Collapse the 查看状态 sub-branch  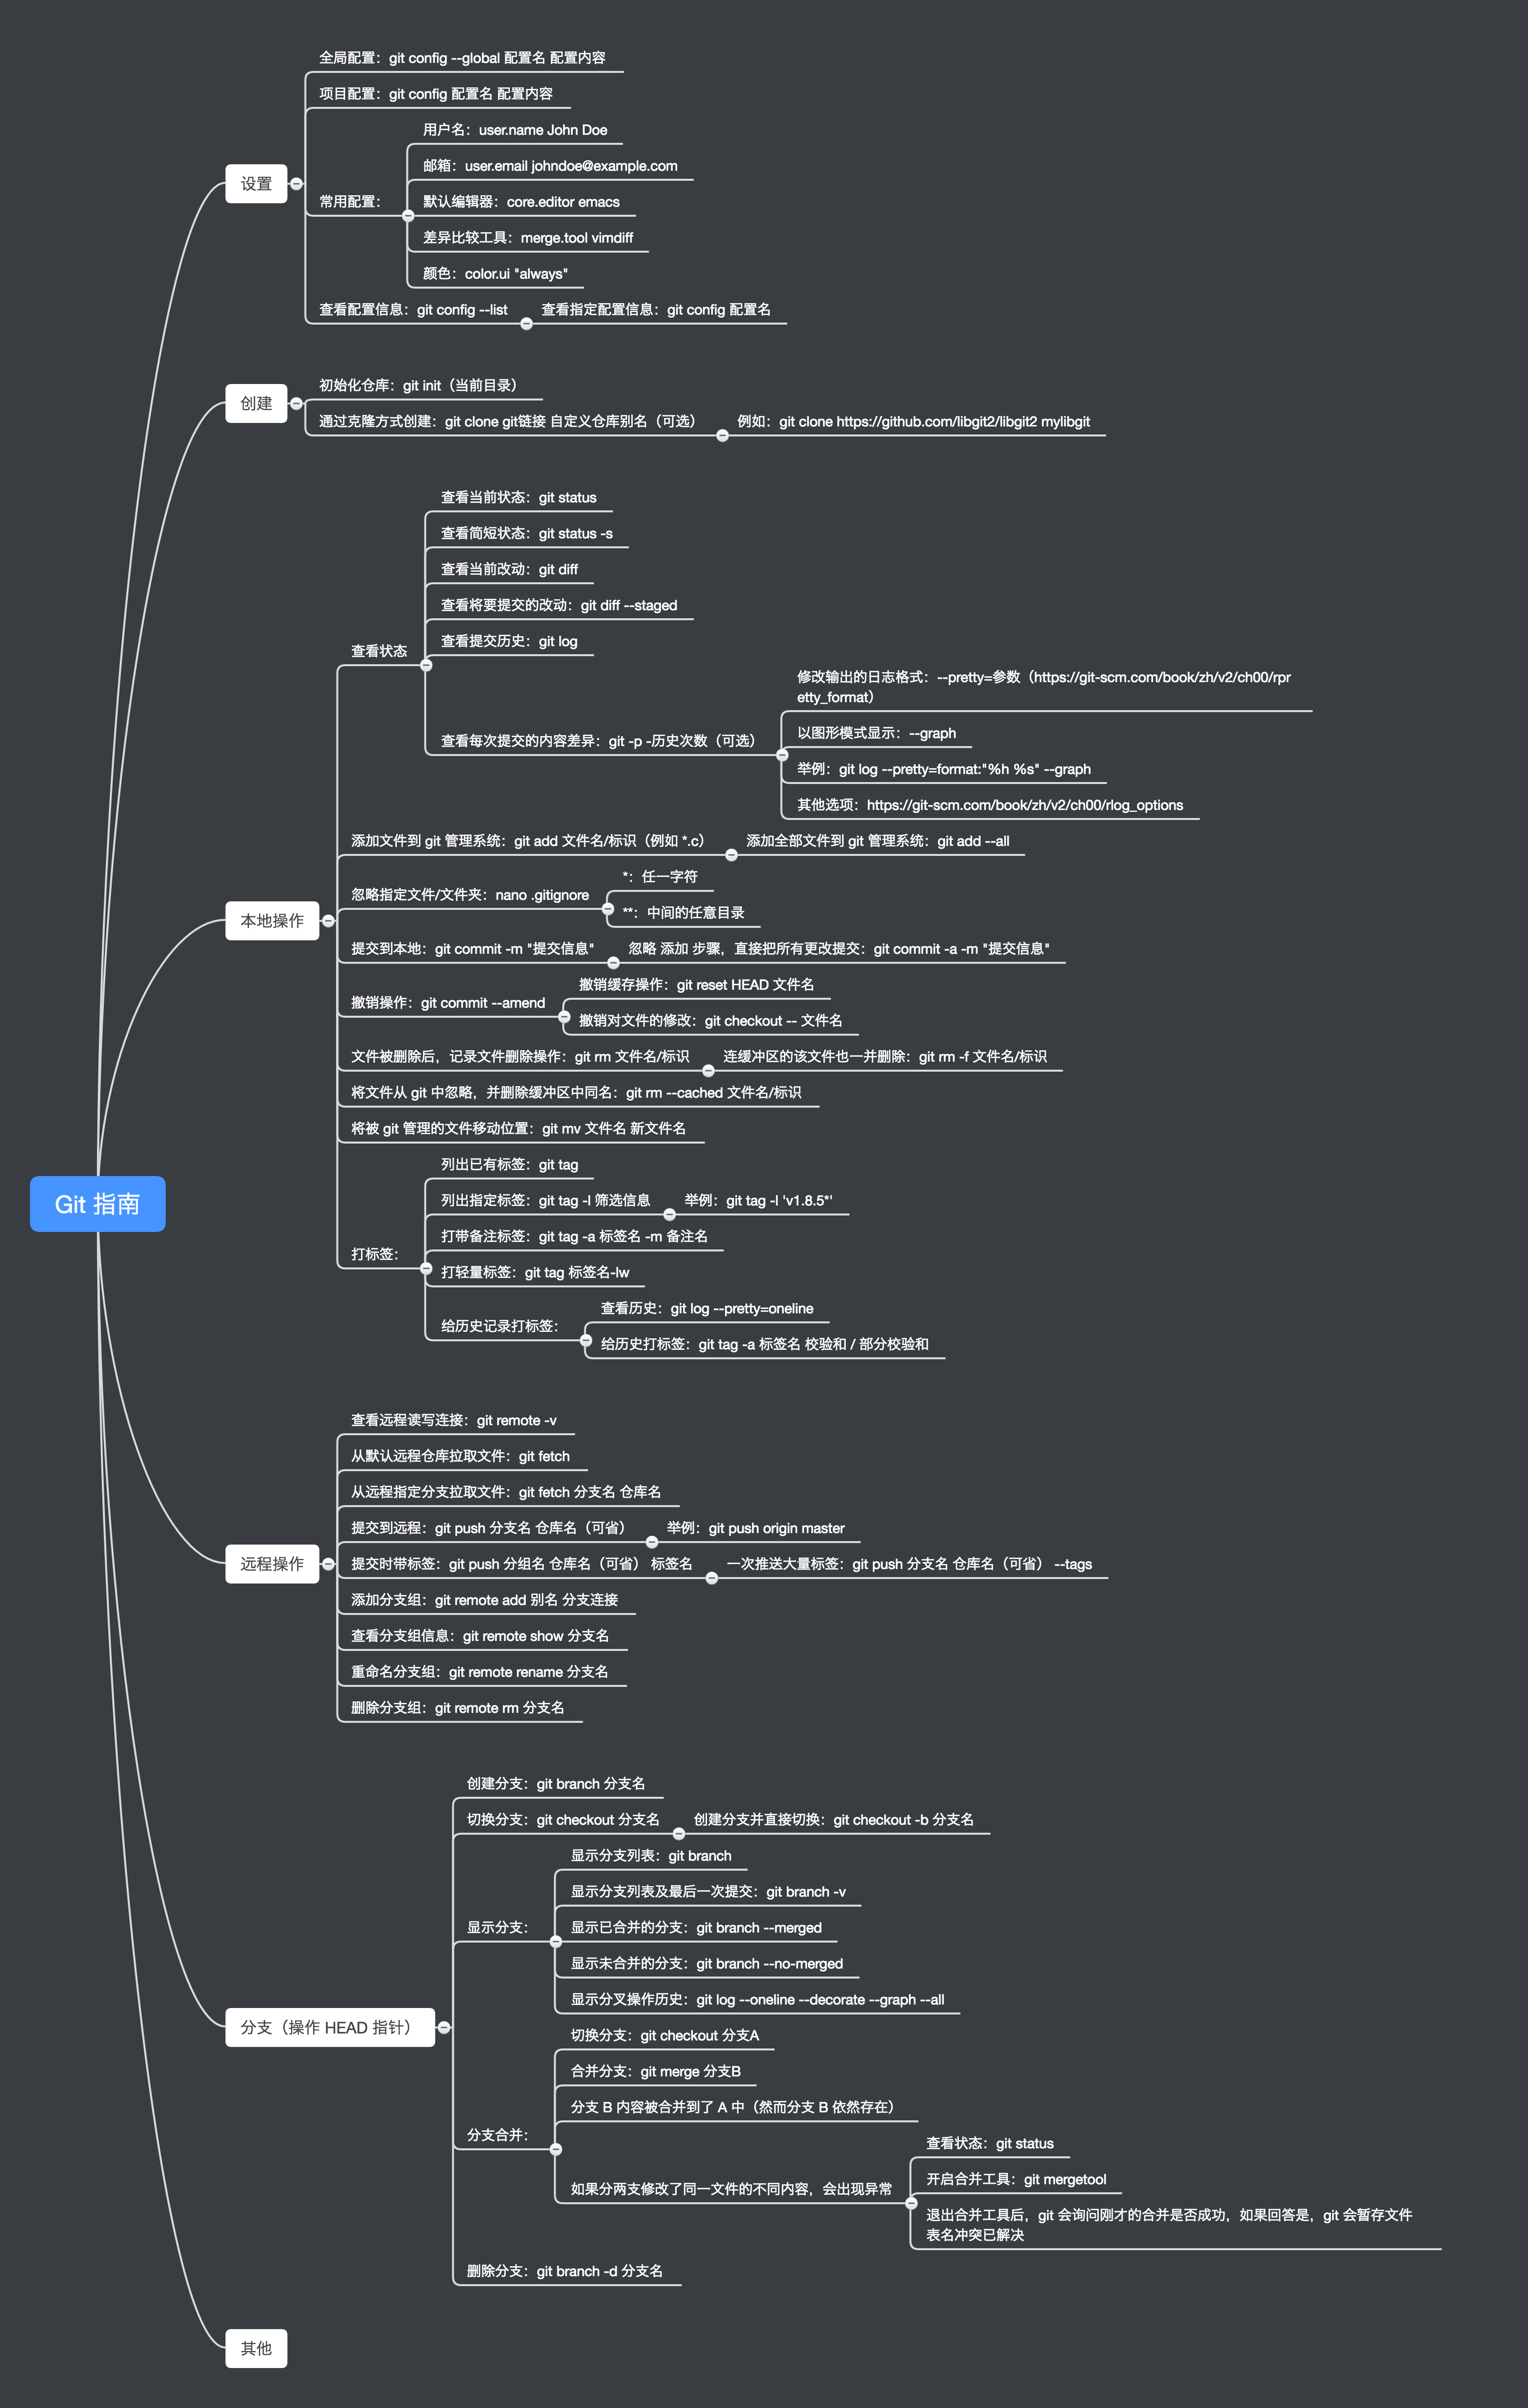[426, 665]
